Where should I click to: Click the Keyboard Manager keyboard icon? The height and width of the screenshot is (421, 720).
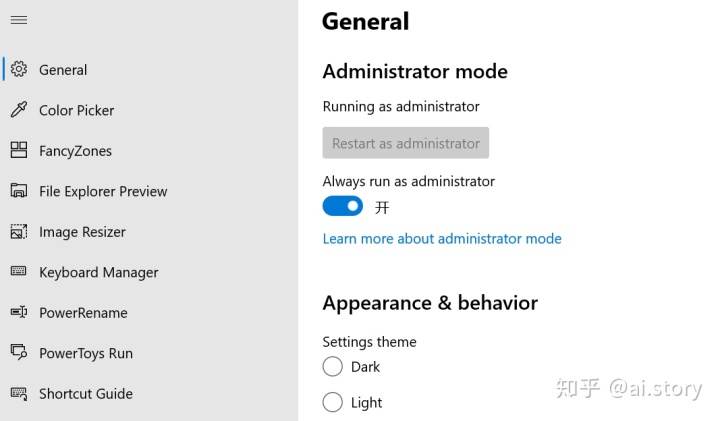tap(19, 271)
